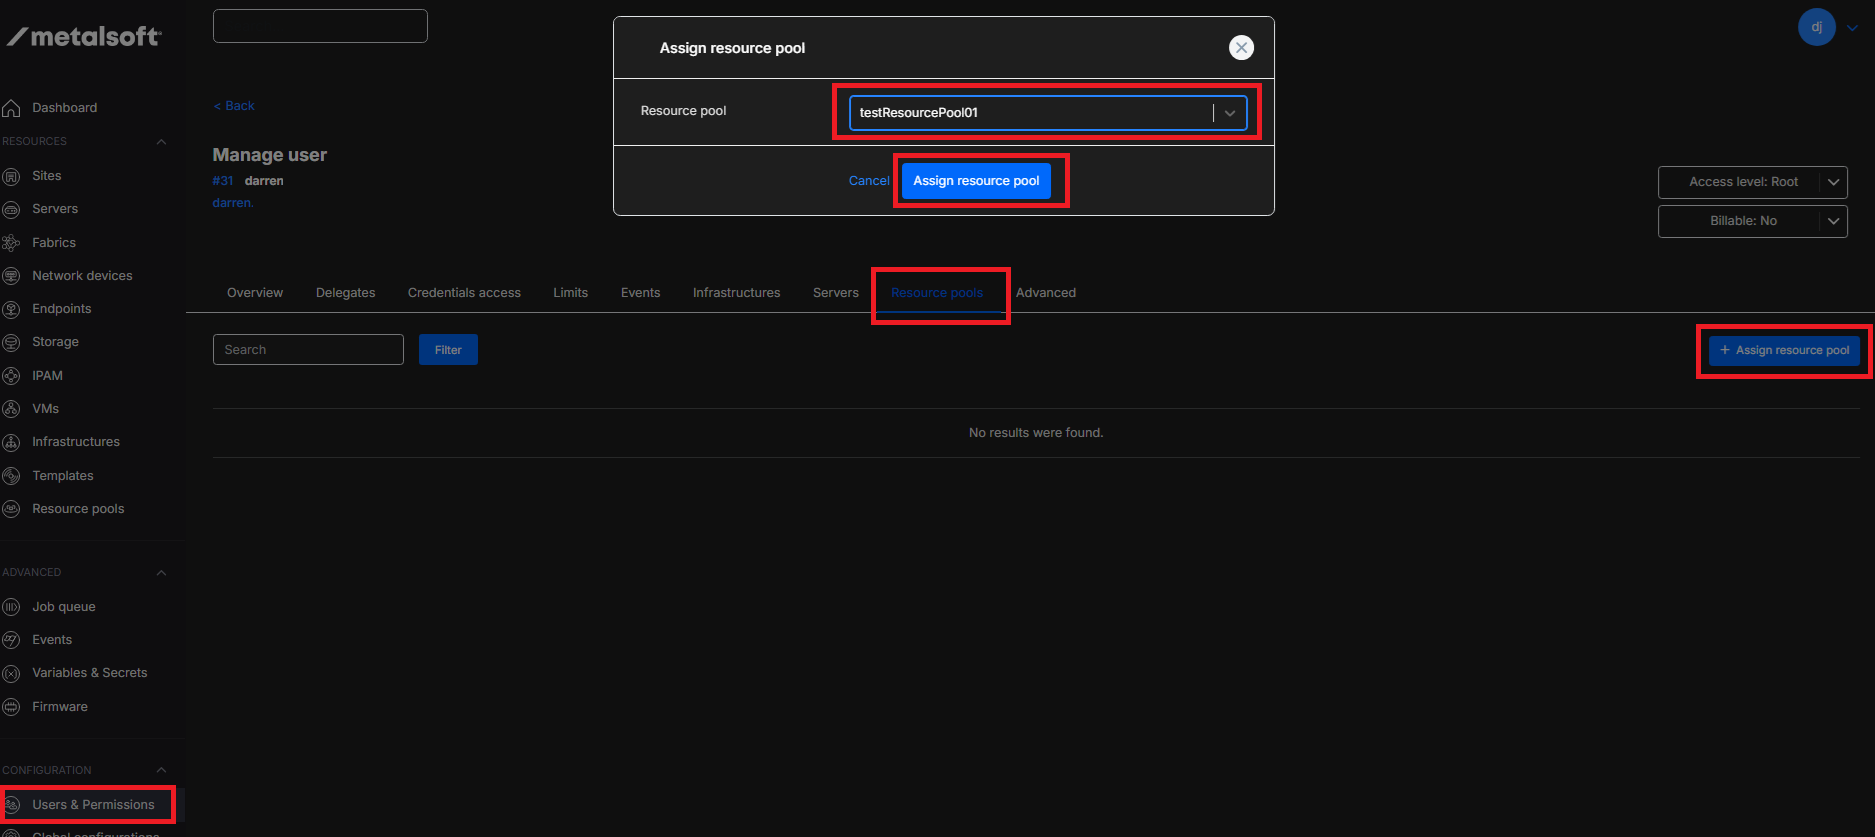Click the Job queue icon

(x=12, y=607)
